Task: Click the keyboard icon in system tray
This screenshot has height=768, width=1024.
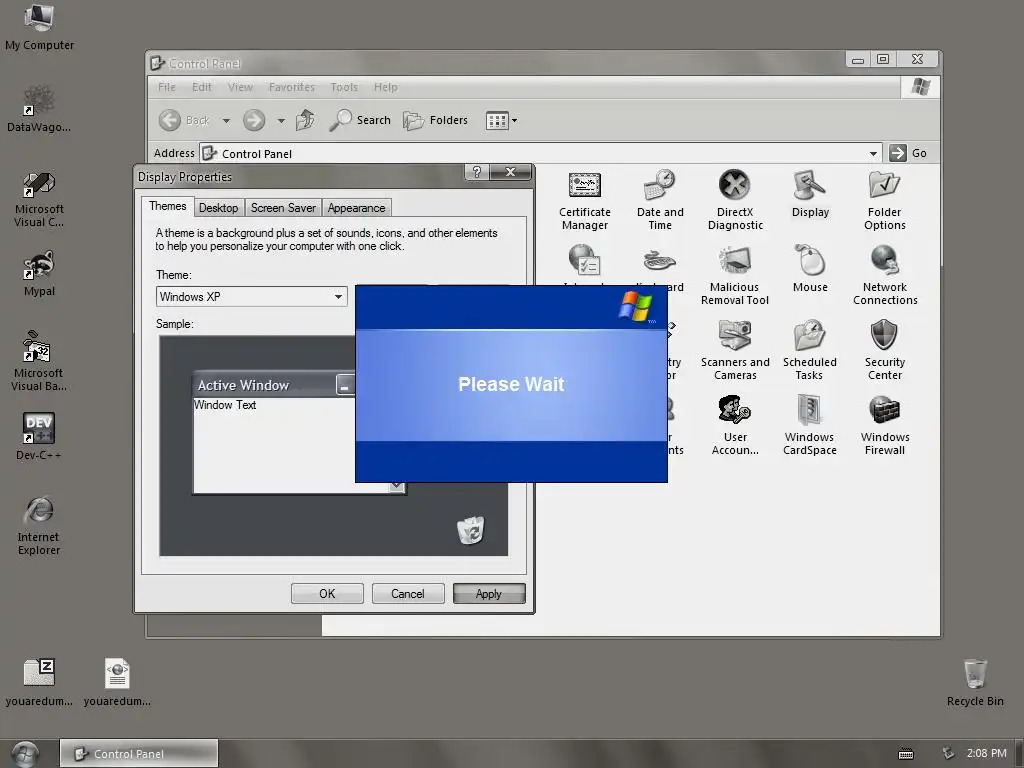Action: (906, 754)
